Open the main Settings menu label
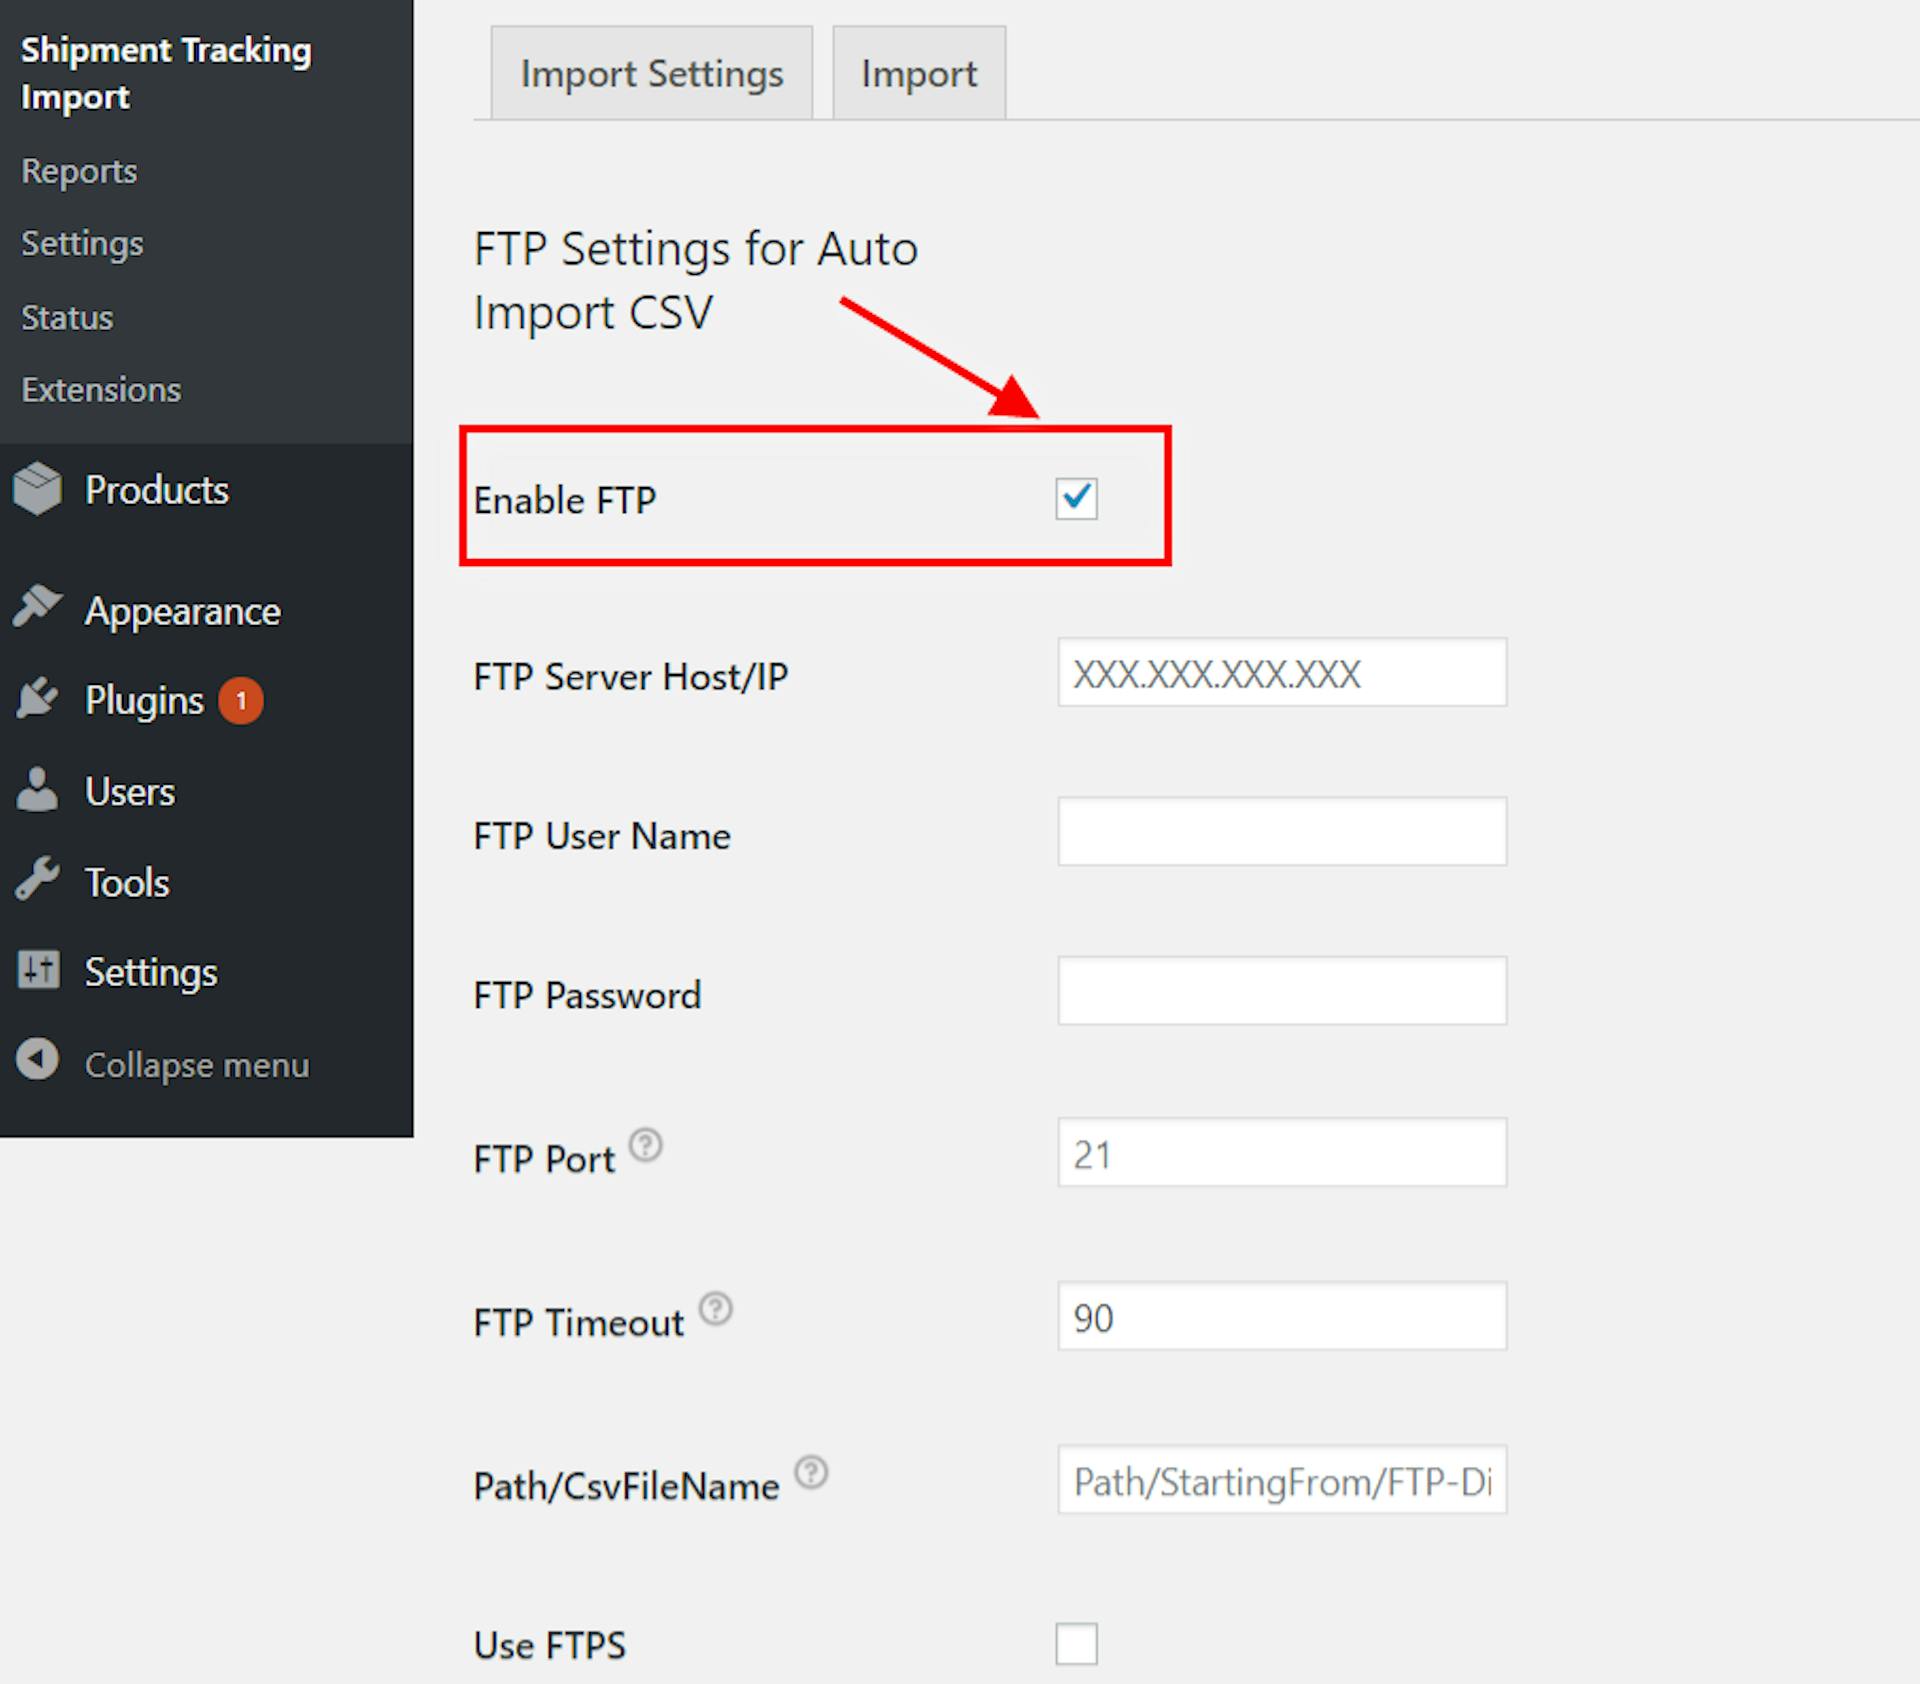This screenshot has height=1684, width=1920. pyautogui.click(x=151, y=973)
